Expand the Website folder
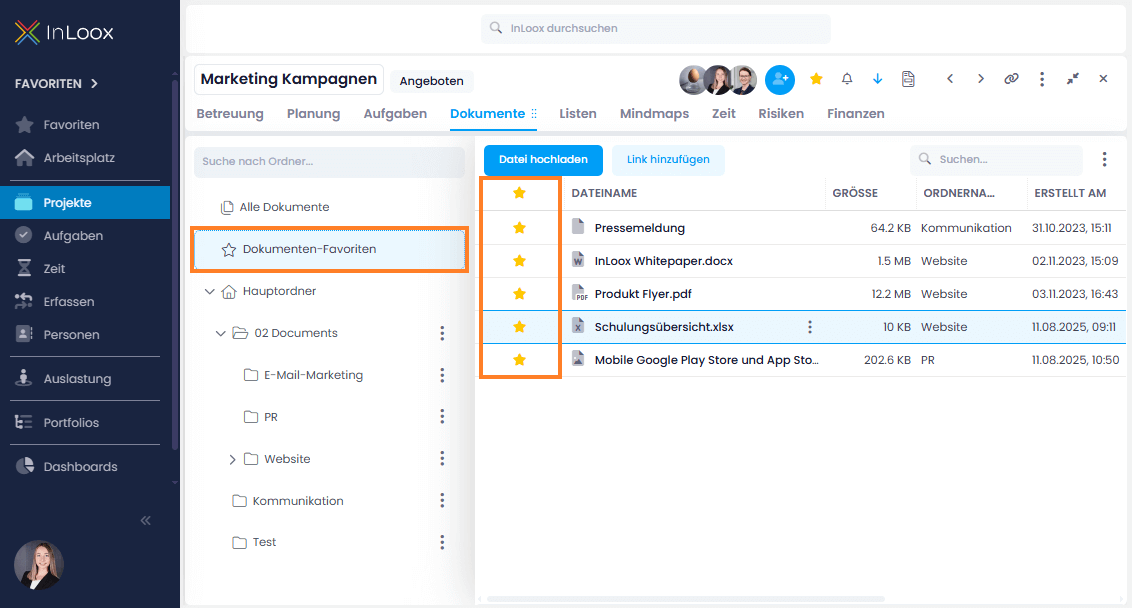Viewport: 1132px width, 608px height. [232, 459]
